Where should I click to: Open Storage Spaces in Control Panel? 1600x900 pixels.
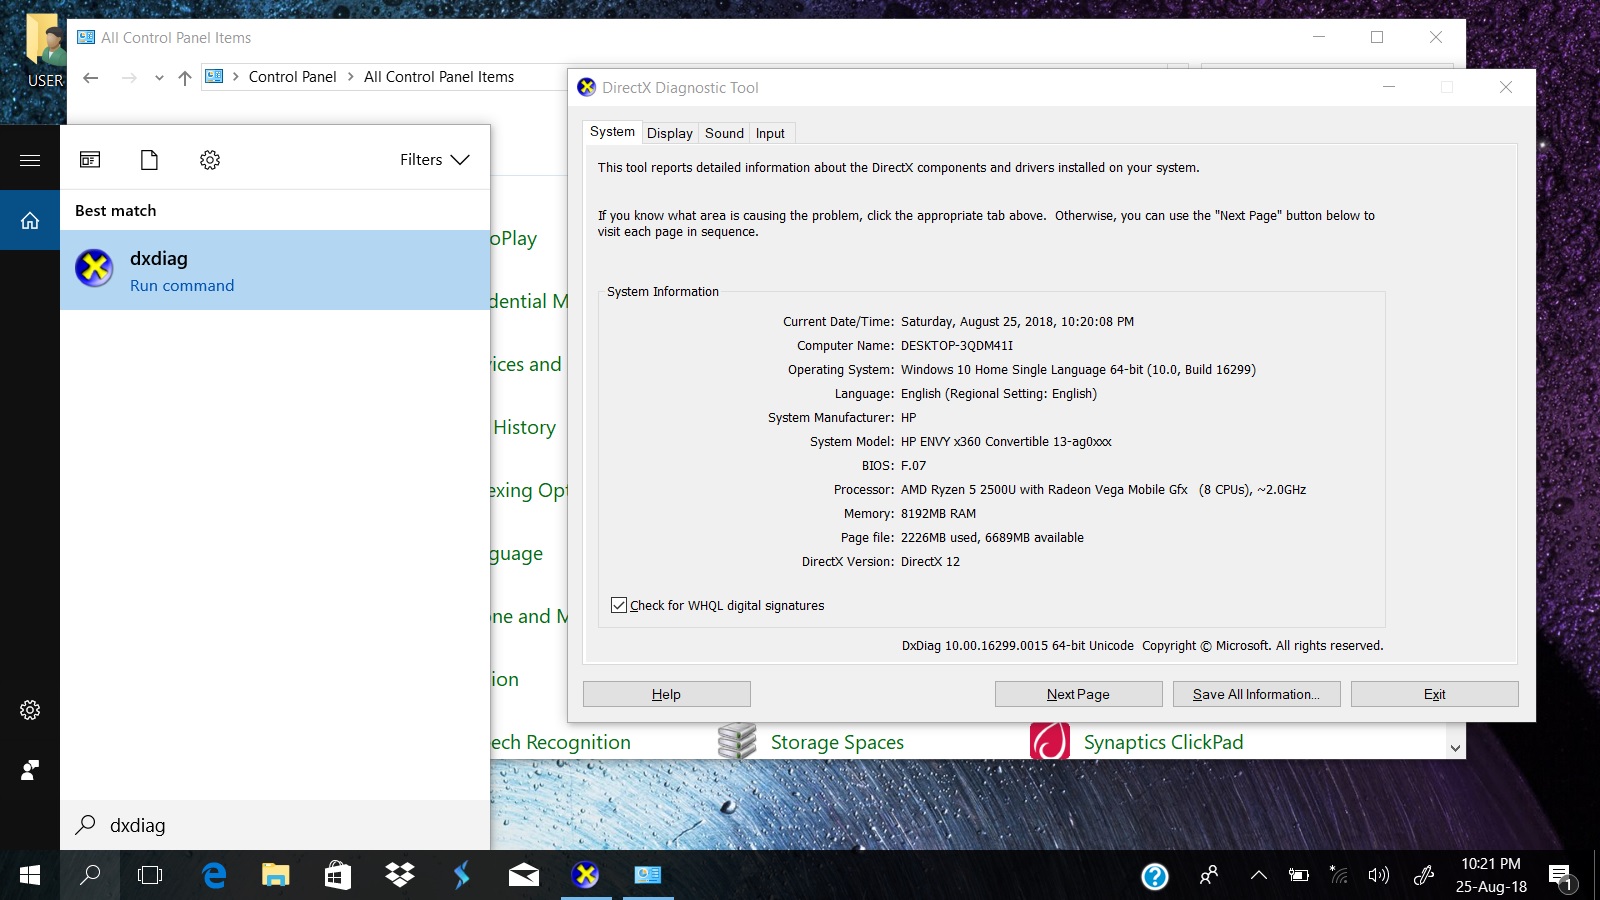pyautogui.click(x=837, y=742)
